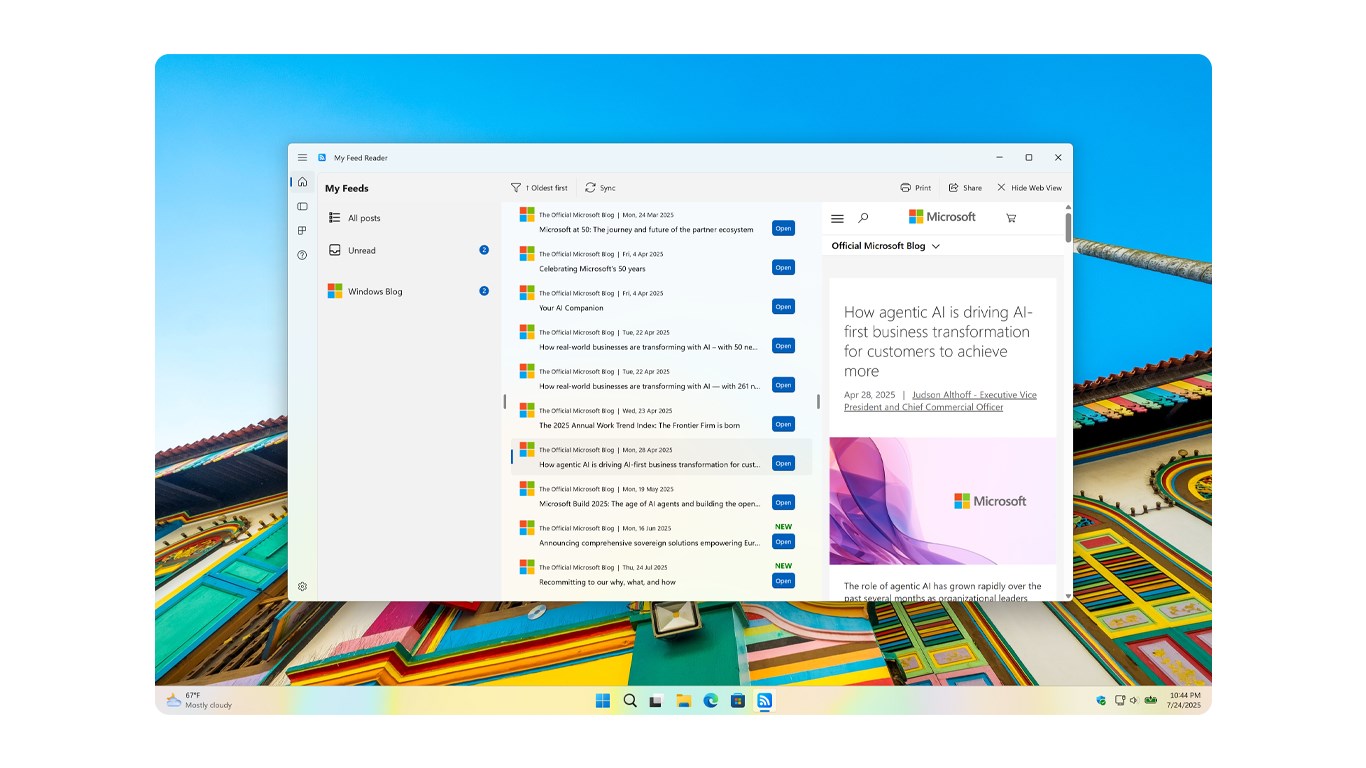
Task: Select the Home icon in left rail
Action: (302, 181)
